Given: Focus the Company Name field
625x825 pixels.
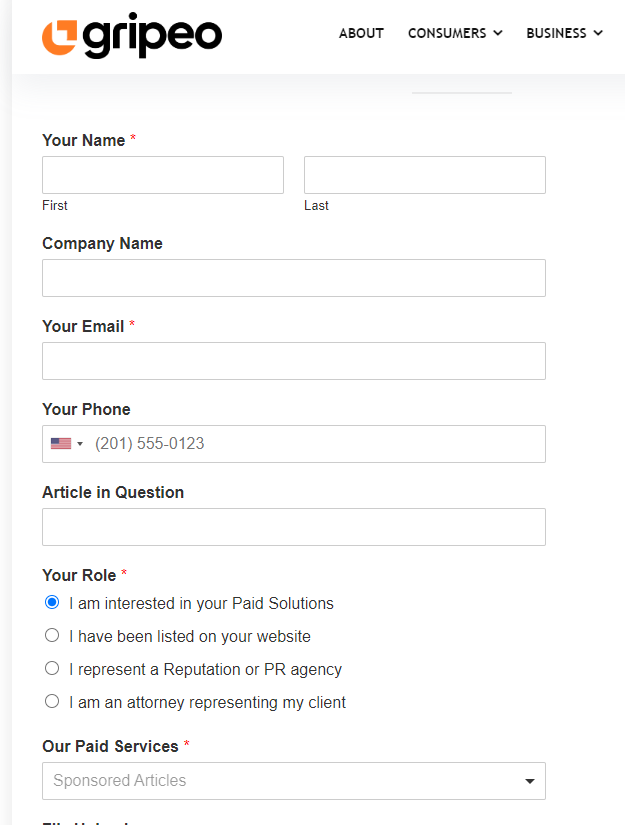Looking at the screenshot, I should coord(294,278).
